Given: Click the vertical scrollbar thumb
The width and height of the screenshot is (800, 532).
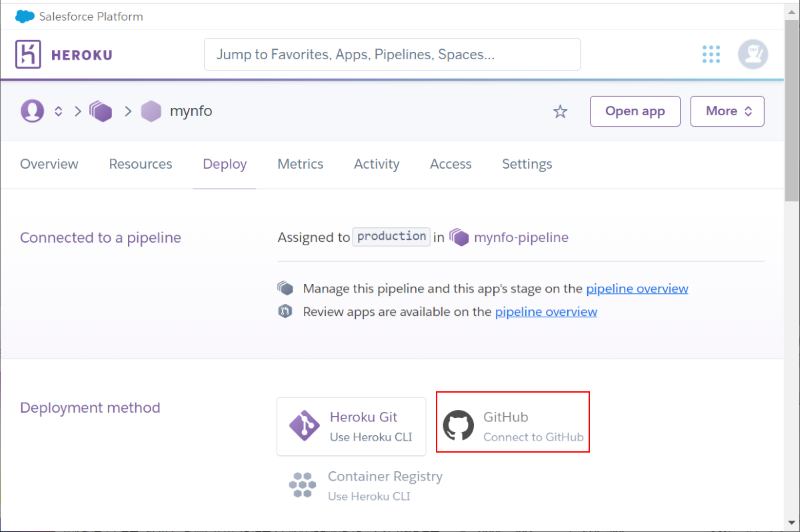Looking at the screenshot, I should point(791,110).
